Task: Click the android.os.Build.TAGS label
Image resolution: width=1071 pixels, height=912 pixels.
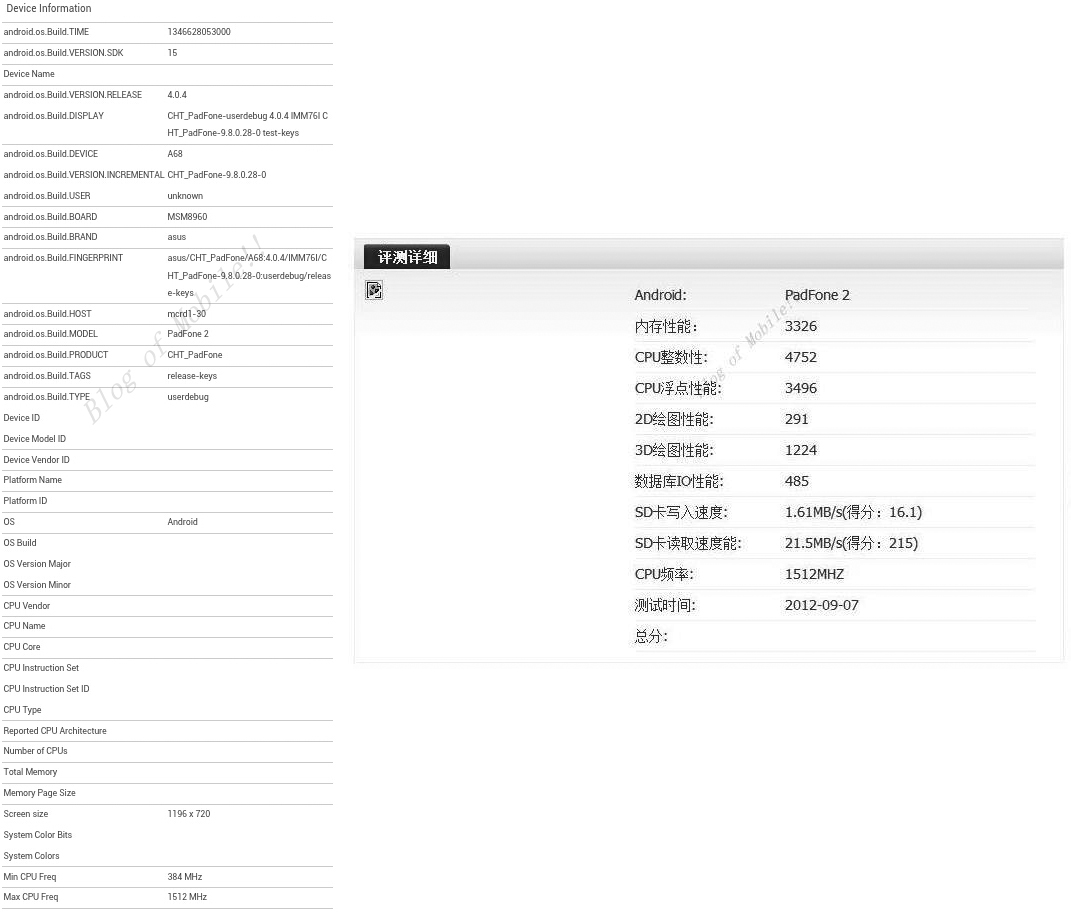Action: tap(46, 376)
